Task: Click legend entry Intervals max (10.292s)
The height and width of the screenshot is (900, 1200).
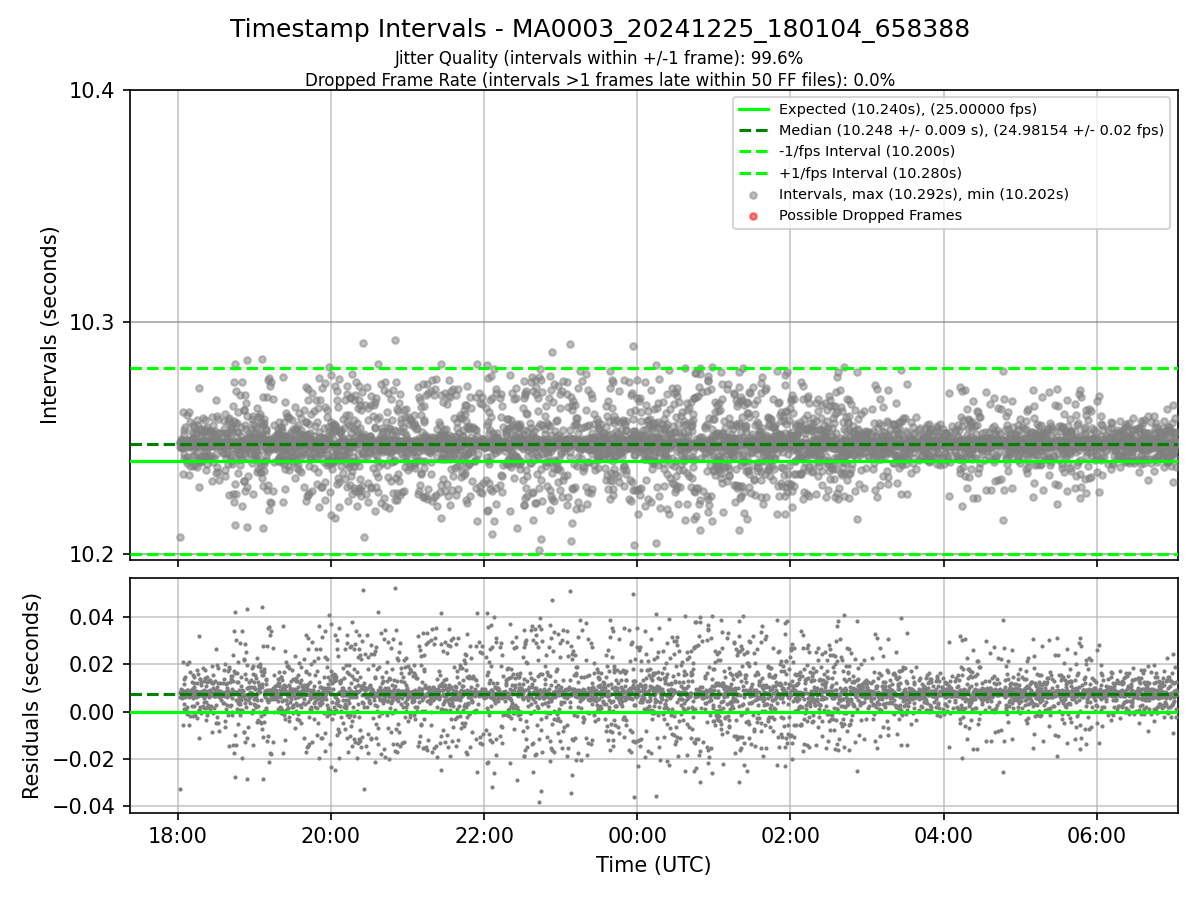Action: pos(924,194)
